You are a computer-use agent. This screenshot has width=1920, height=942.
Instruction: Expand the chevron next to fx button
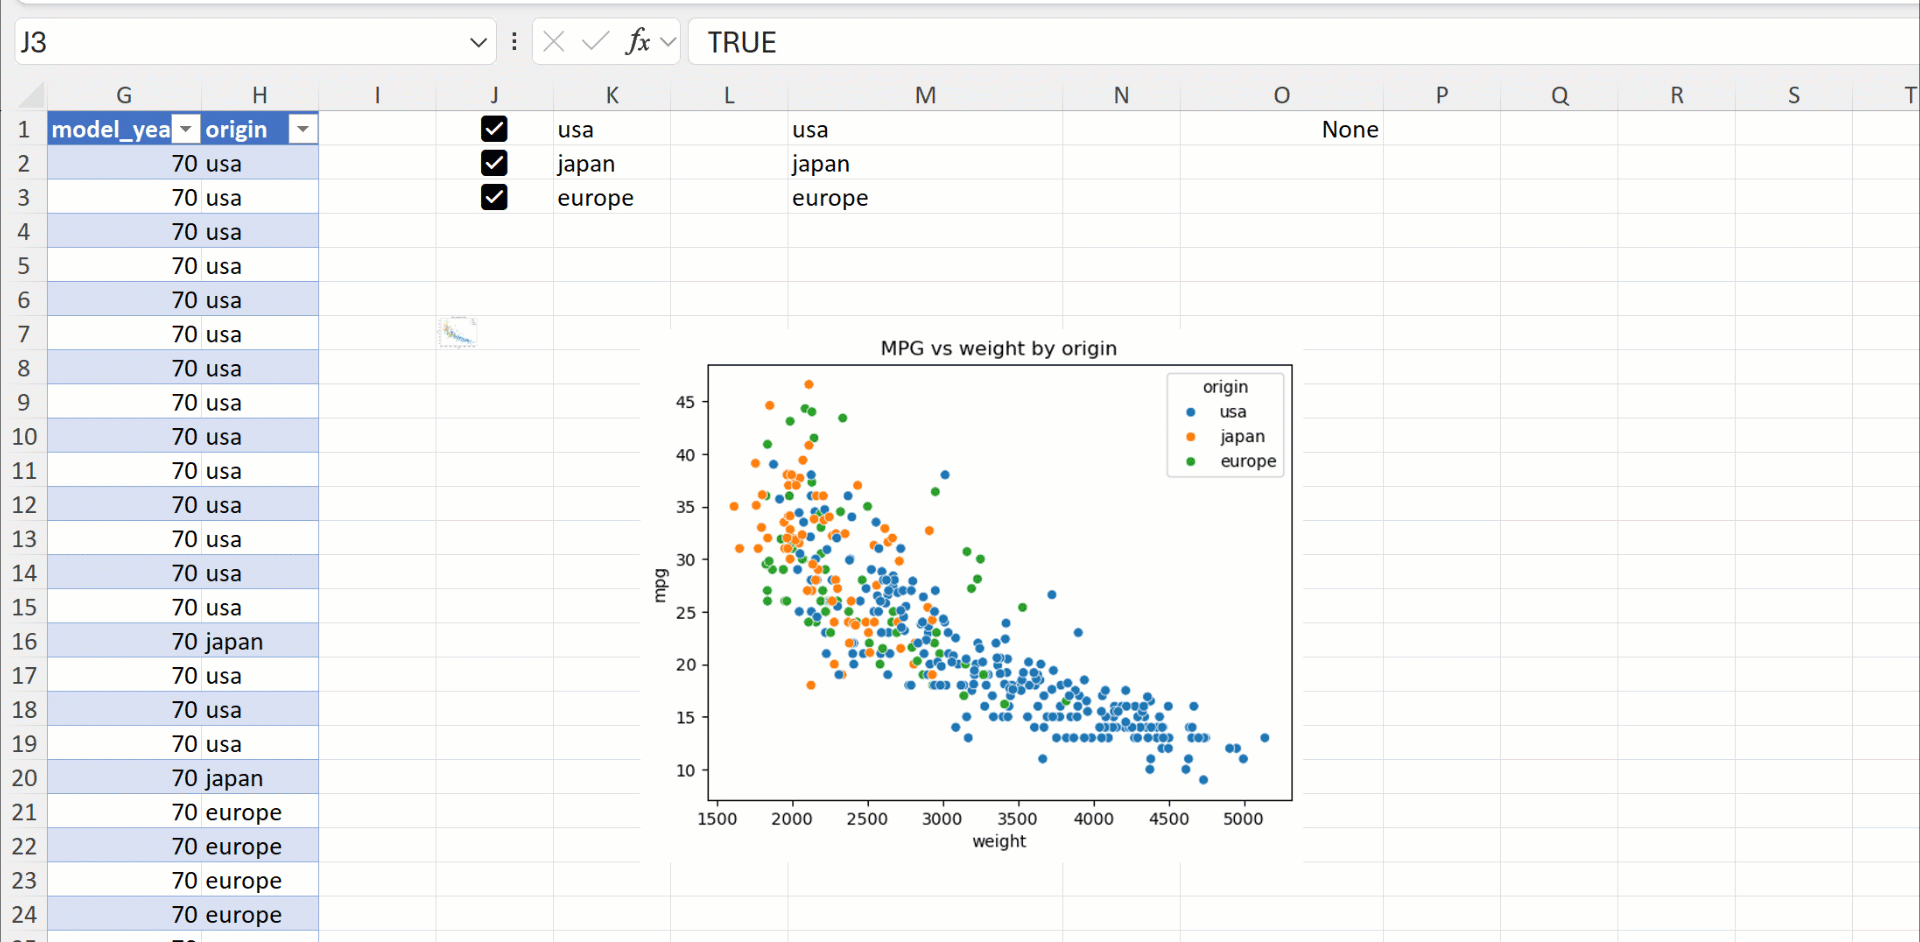668,42
